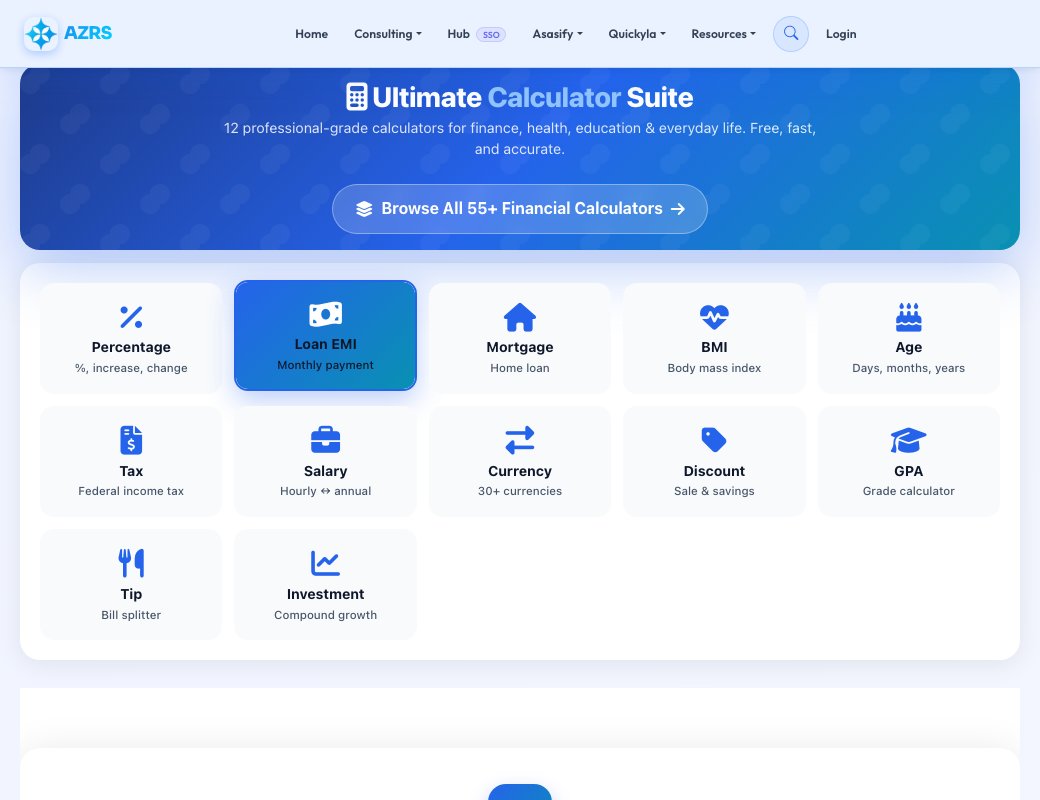1040x800 pixels.
Task: Open the search magnifier icon
Action: (791, 33)
